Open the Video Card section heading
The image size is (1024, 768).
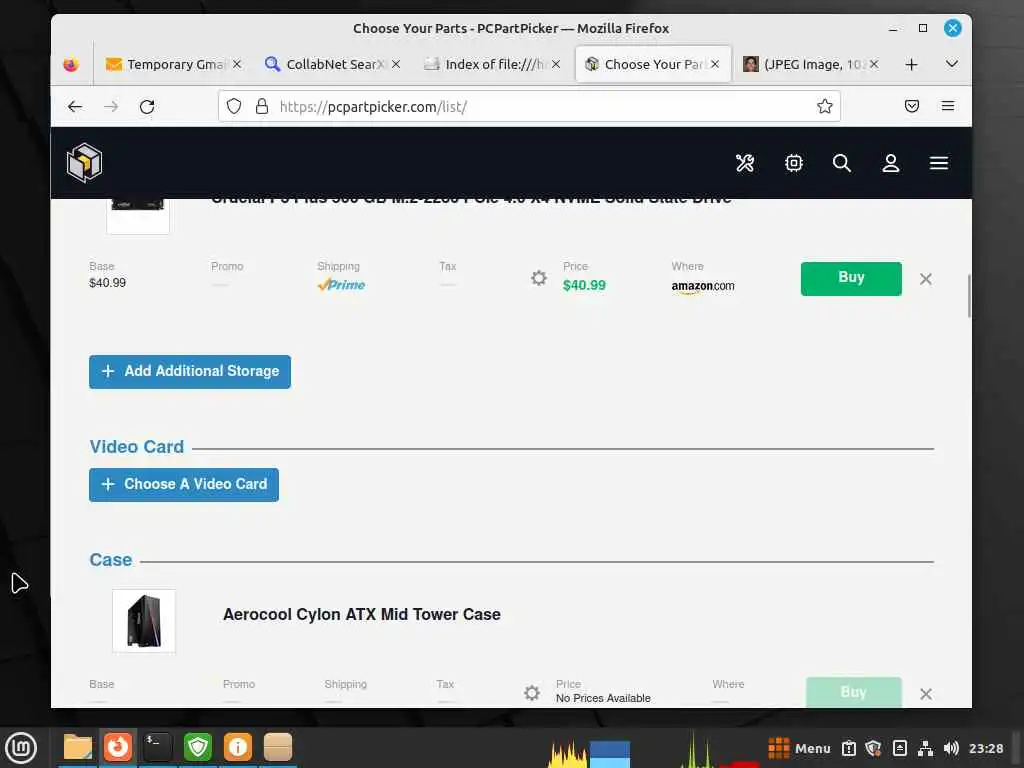[136, 447]
